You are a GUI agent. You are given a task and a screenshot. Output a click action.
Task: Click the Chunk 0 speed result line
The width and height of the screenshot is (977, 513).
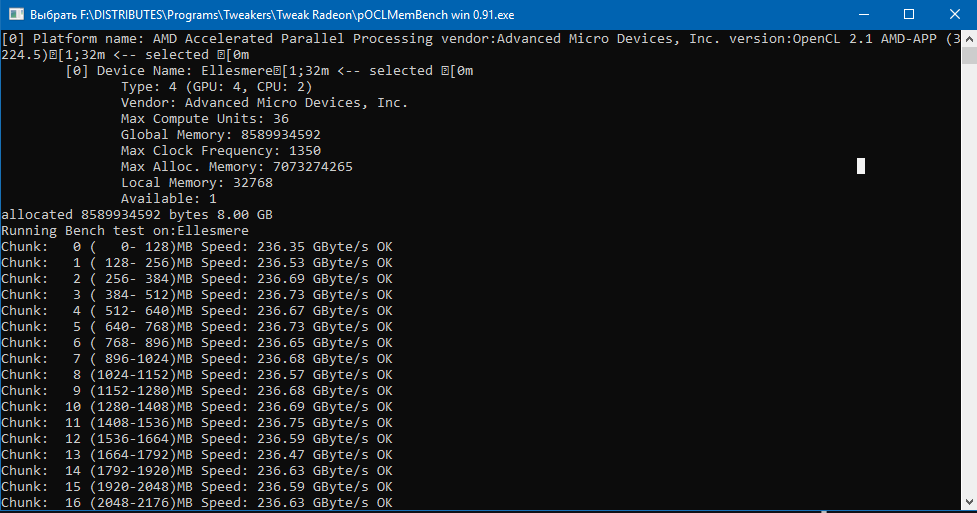196,247
